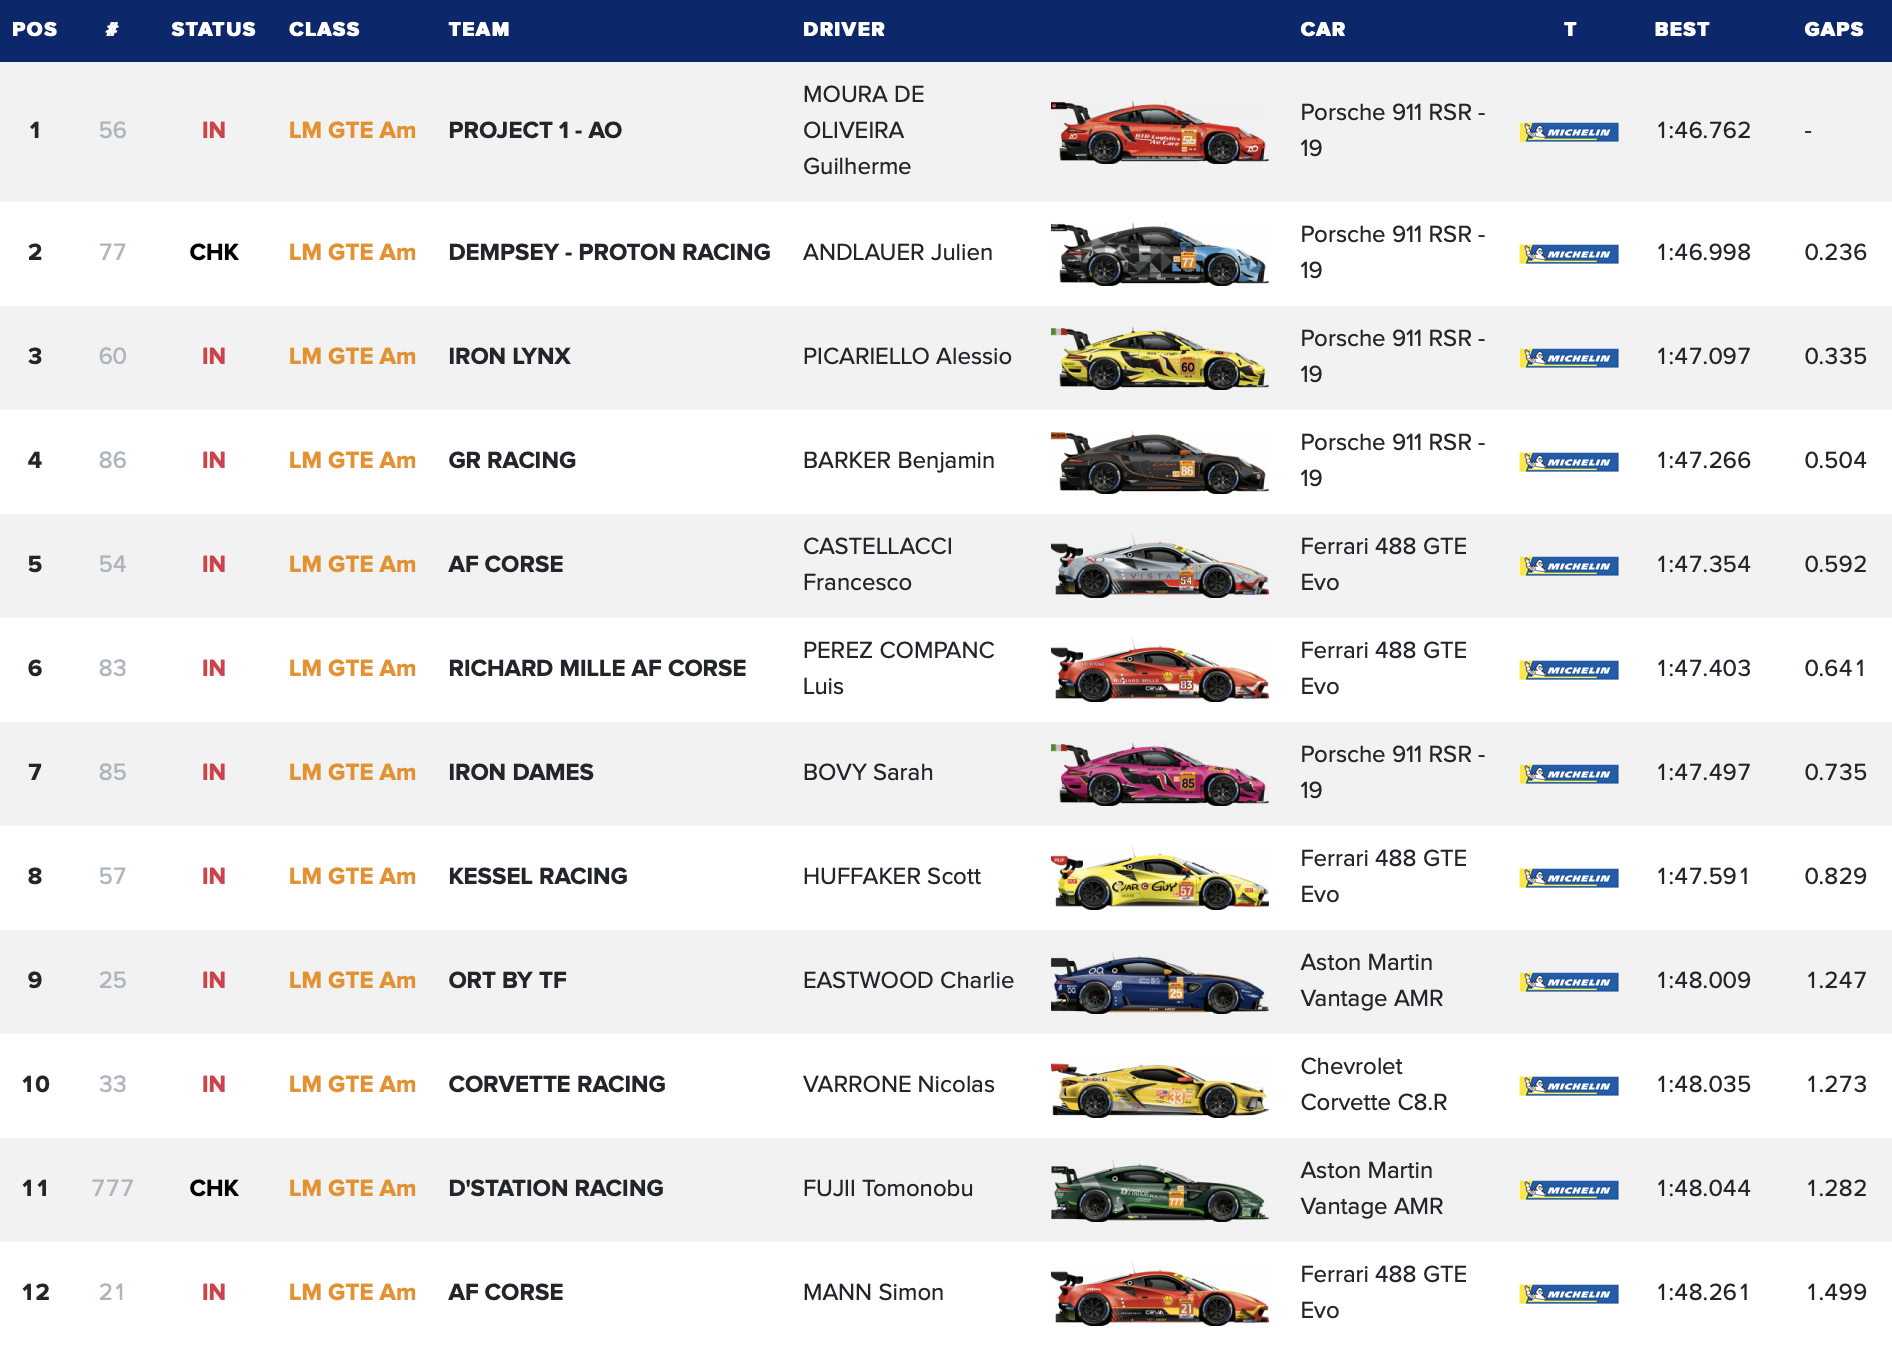Click gap value 1.499
1892x1354 pixels.
pyautogui.click(x=1836, y=1292)
